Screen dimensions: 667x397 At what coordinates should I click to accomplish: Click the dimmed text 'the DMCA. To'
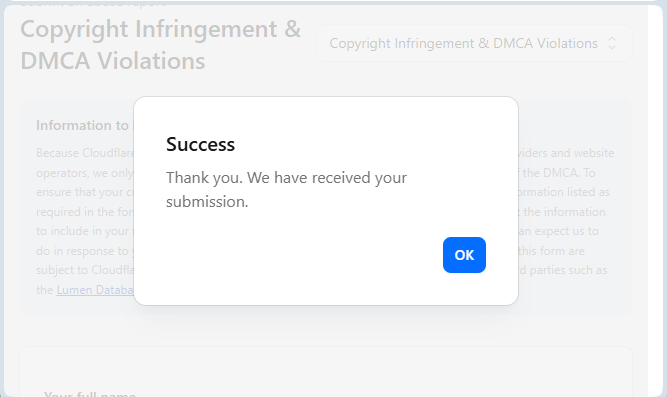(559, 173)
